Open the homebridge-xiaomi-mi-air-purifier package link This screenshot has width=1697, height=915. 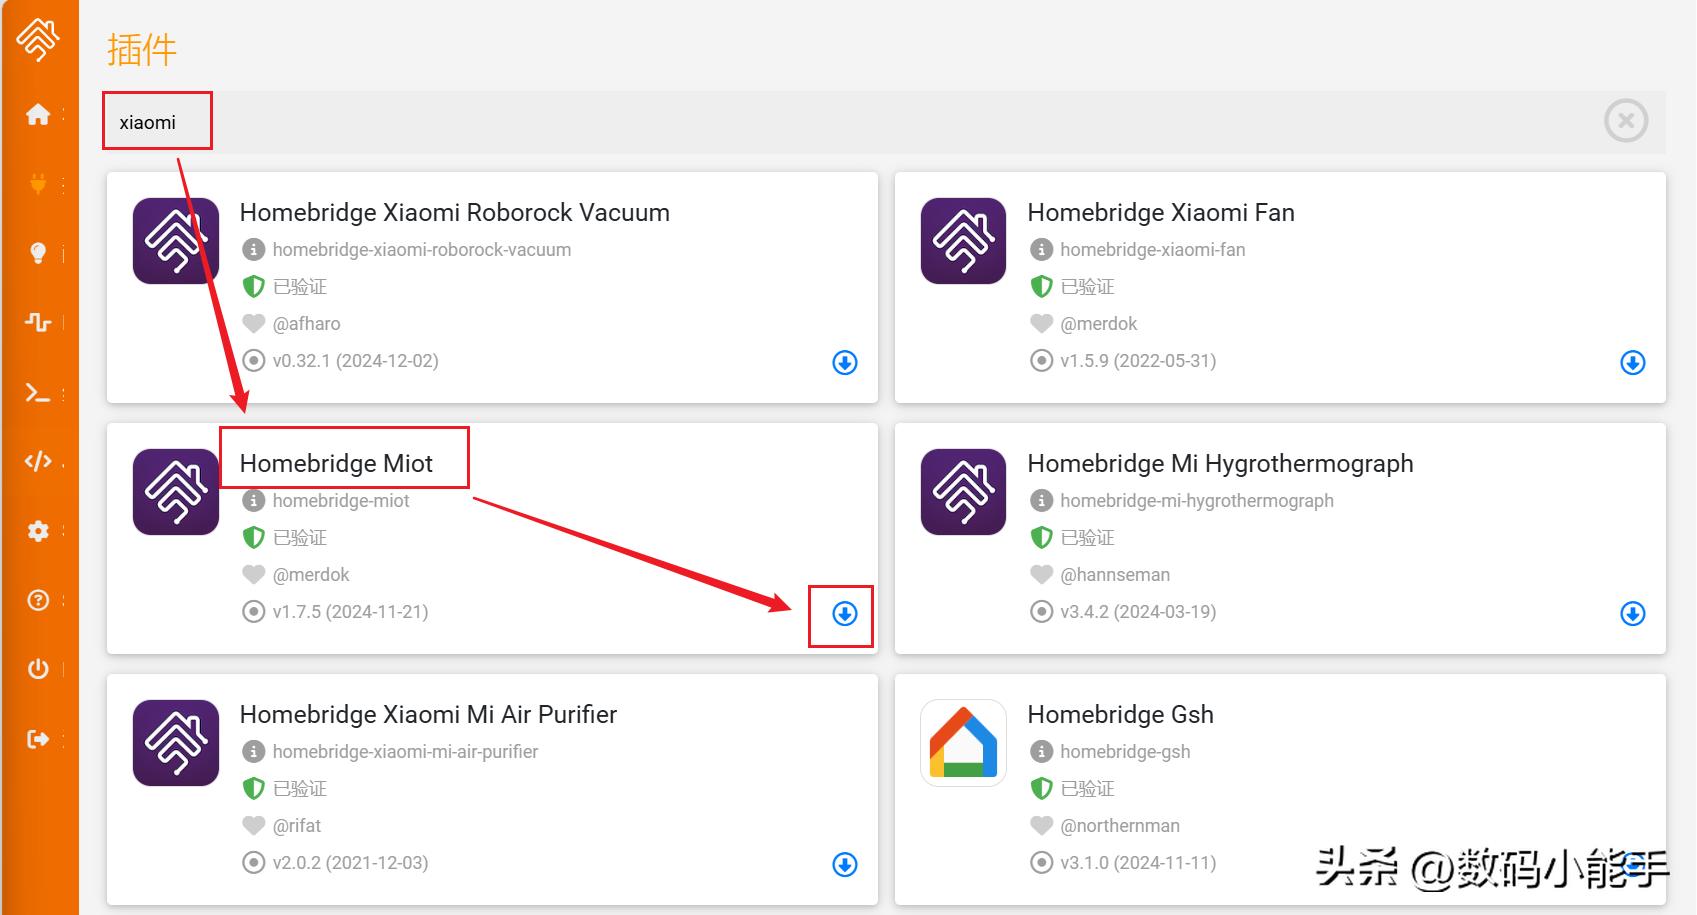pyautogui.click(x=405, y=752)
